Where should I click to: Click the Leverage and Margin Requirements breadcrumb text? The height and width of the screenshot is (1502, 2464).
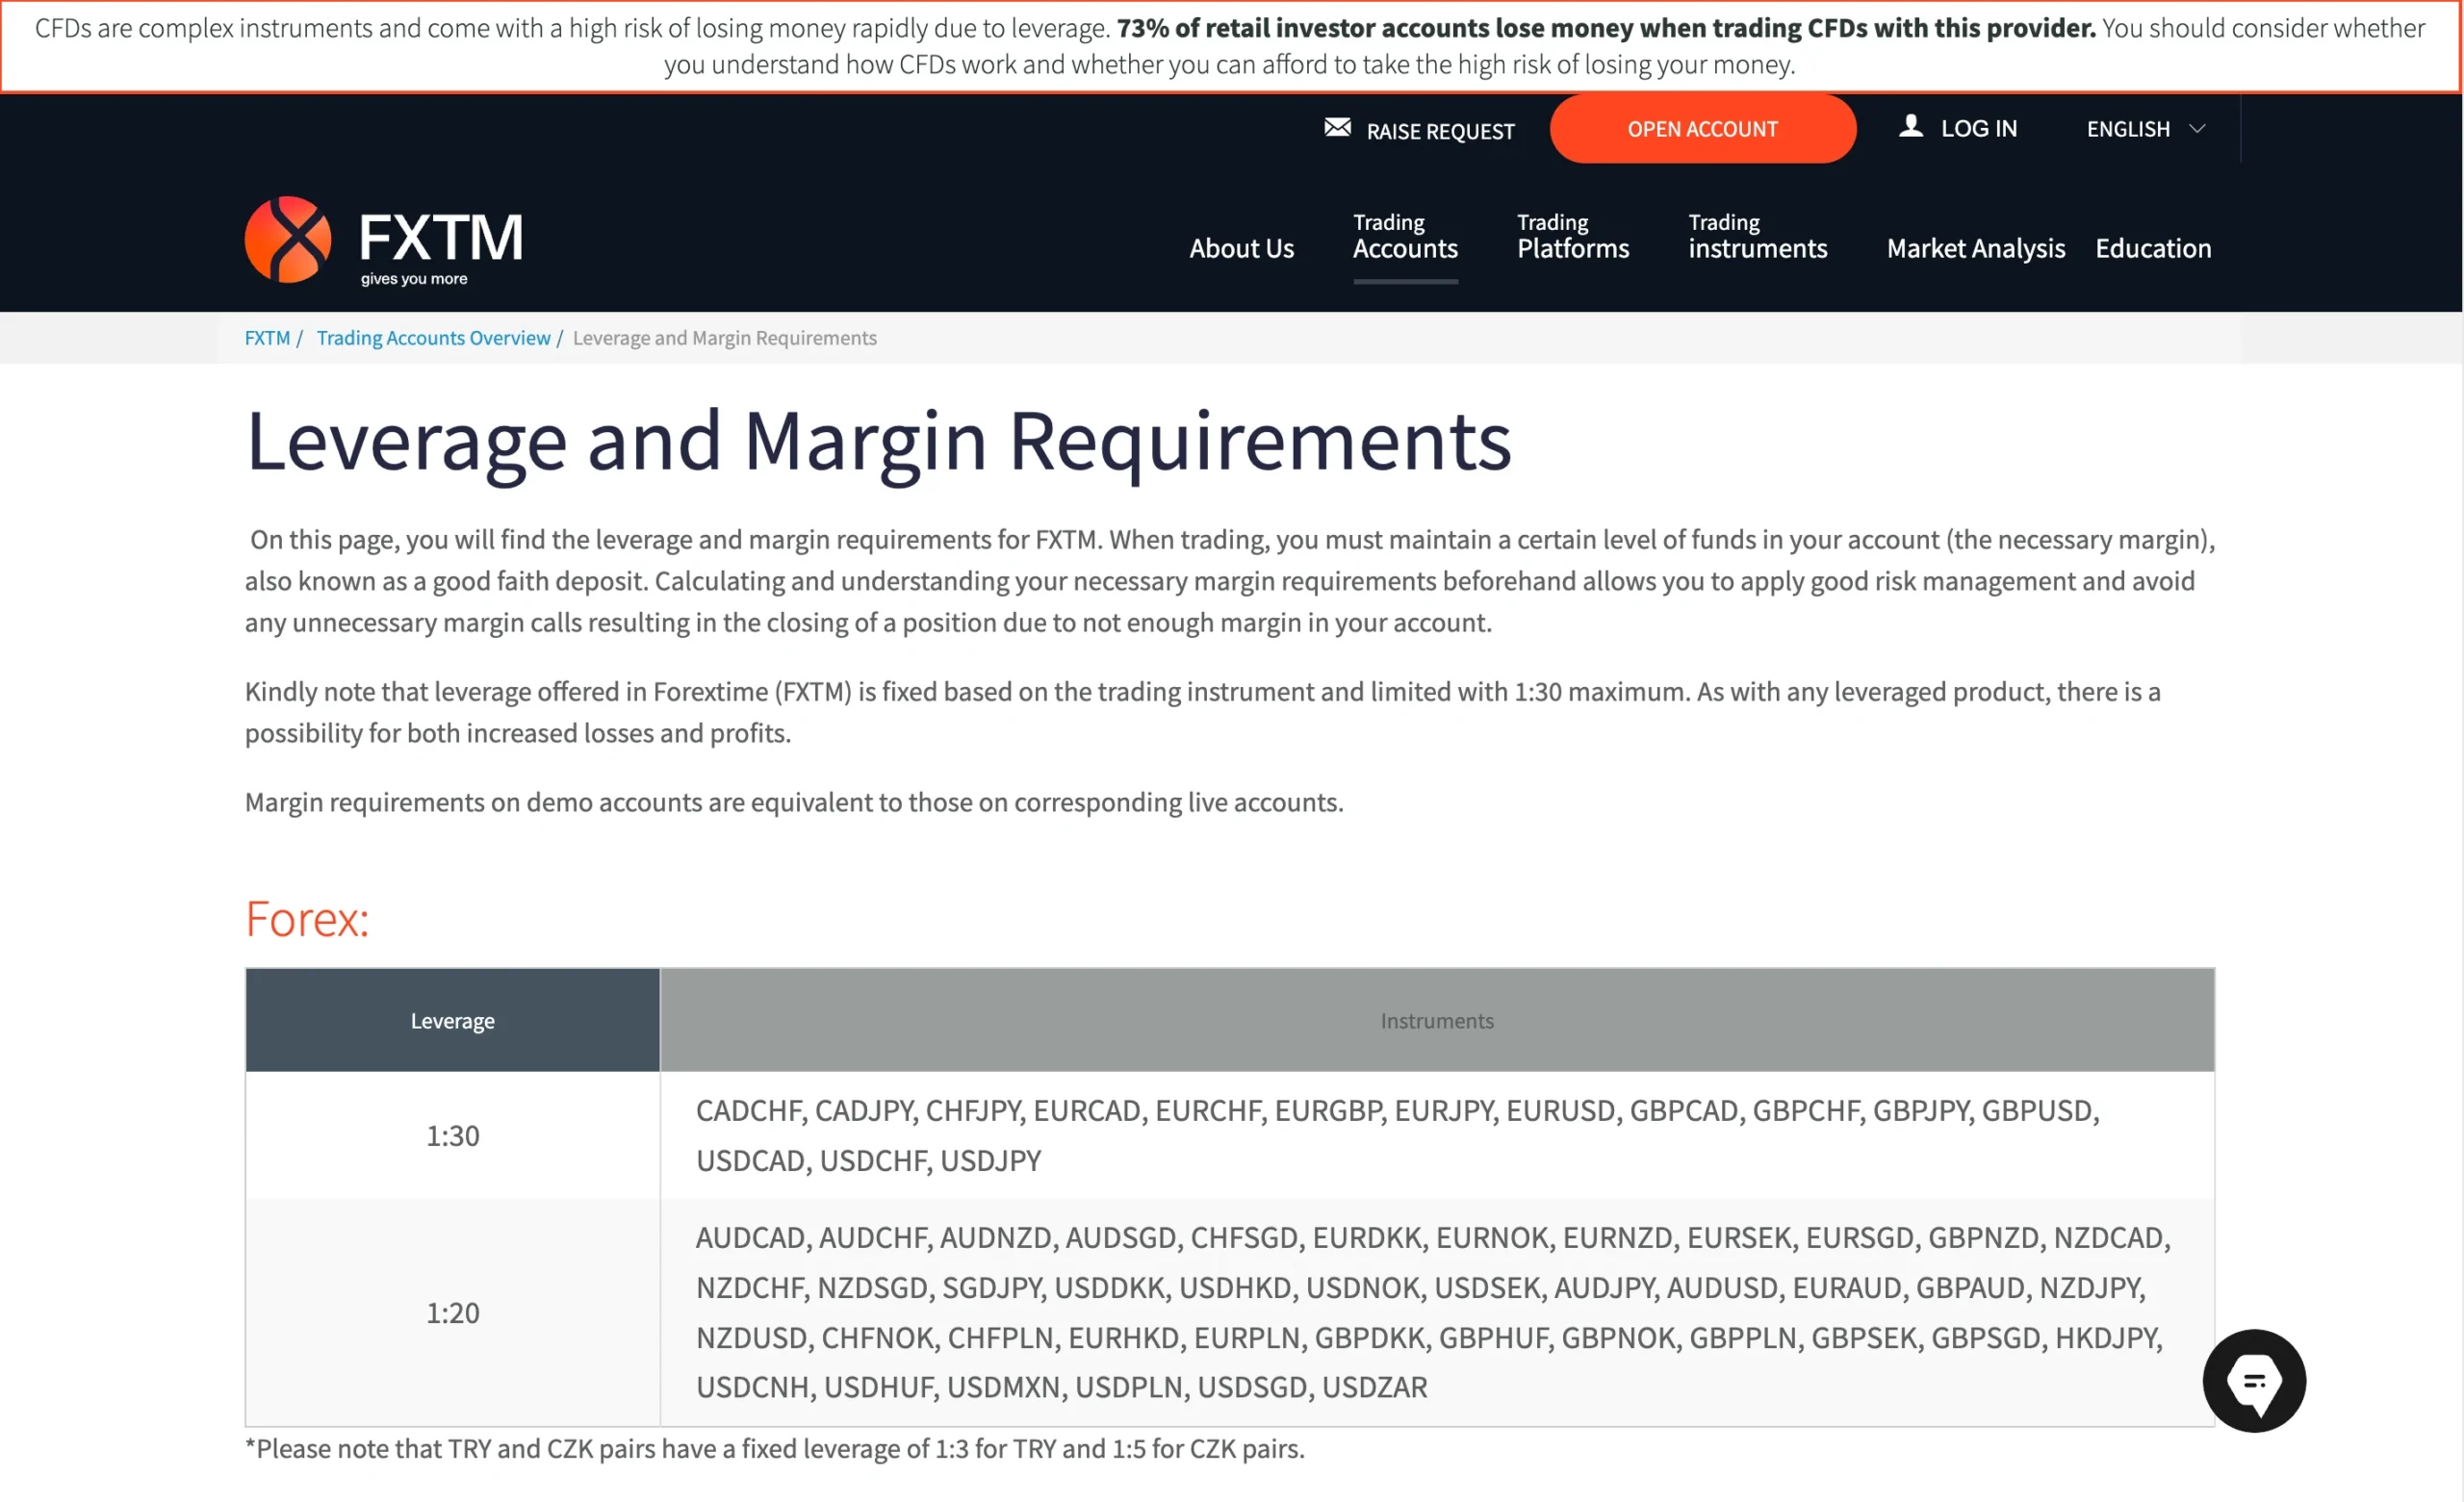click(724, 338)
